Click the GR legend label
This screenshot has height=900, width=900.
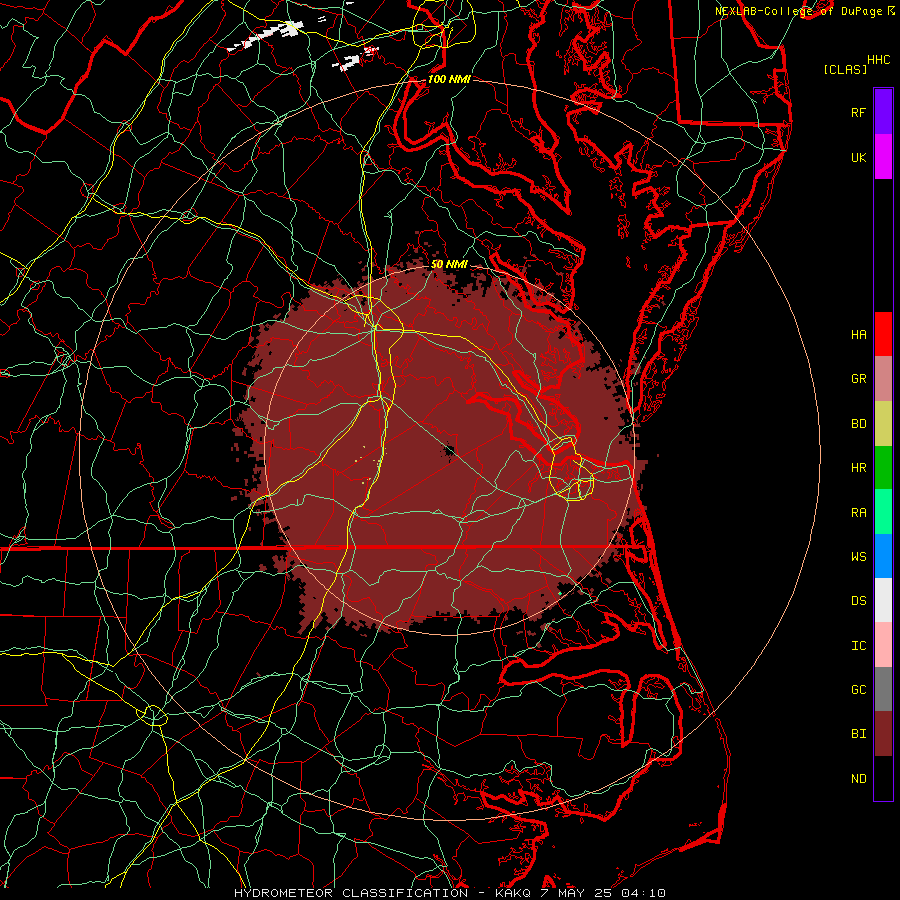click(858, 379)
